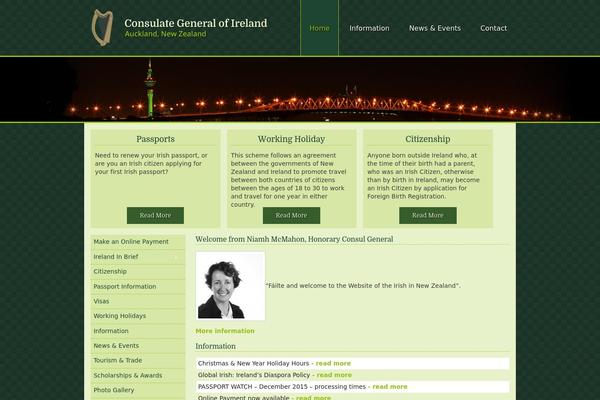Open Visas in the sidebar

pos(138,301)
